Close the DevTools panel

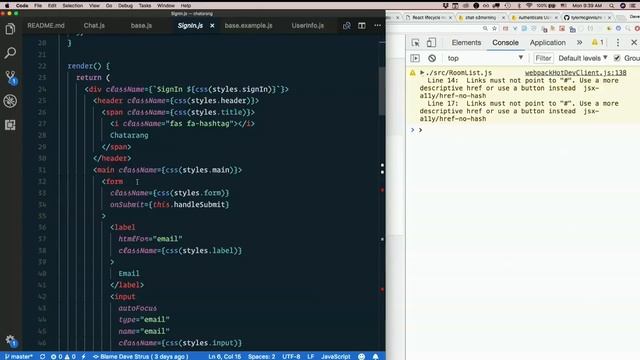tap(634, 42)
